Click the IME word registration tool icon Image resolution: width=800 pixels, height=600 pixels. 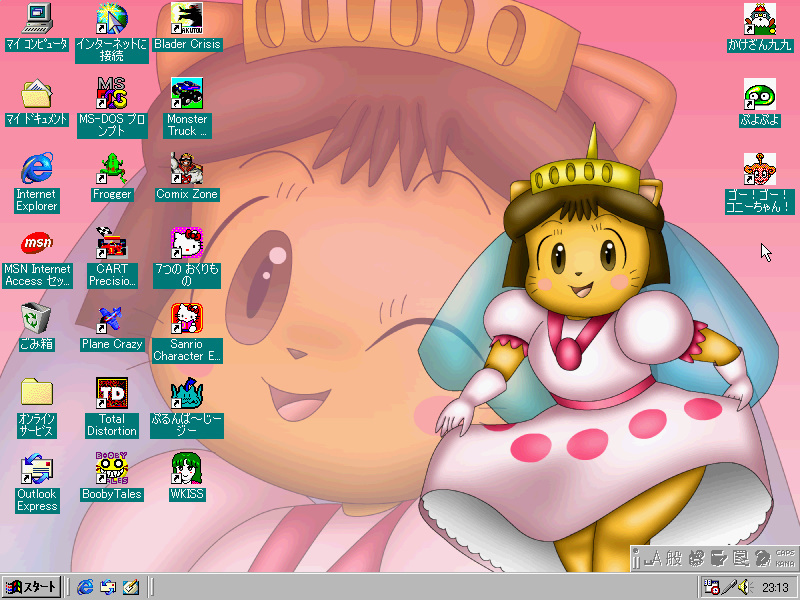pos(718,559)
